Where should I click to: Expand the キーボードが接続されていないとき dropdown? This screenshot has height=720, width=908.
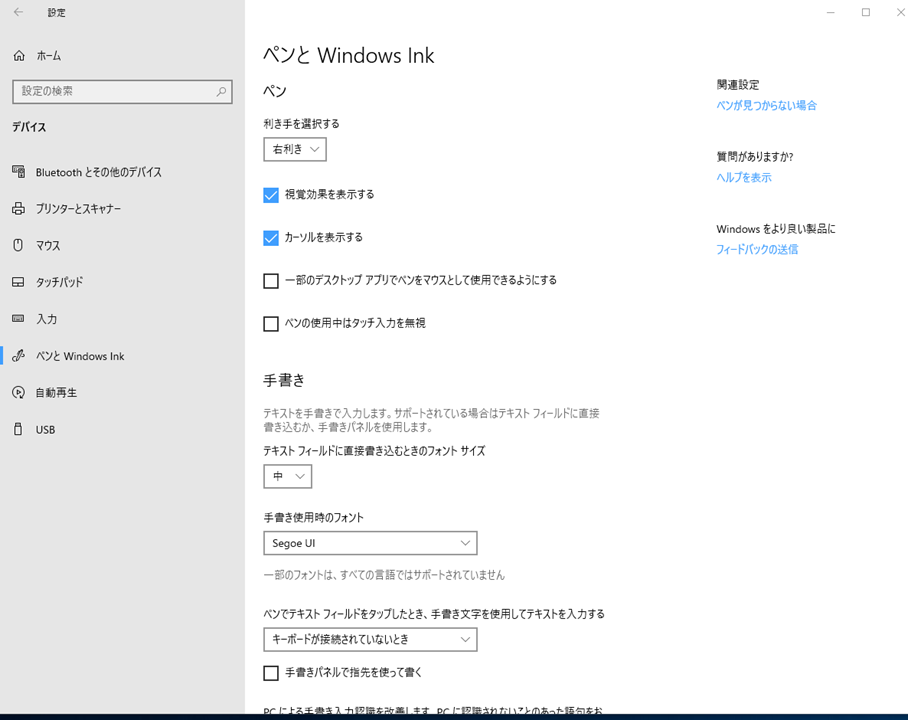370,639
